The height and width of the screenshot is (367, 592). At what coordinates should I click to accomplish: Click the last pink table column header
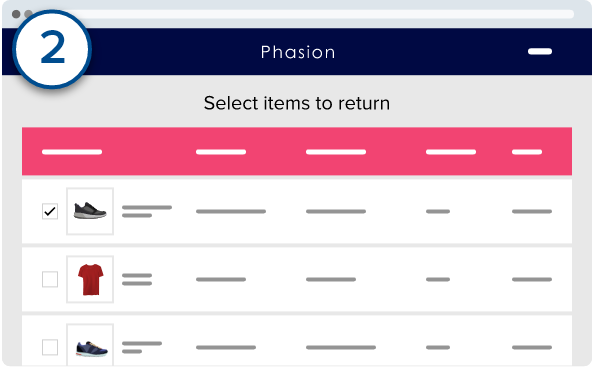coord(527,152)
